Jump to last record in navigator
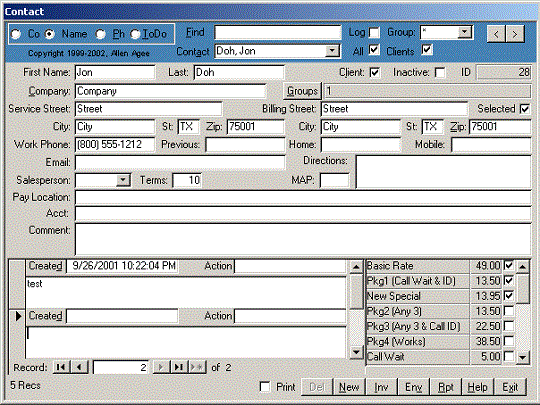The image size is (540, 405). point(179,367)
